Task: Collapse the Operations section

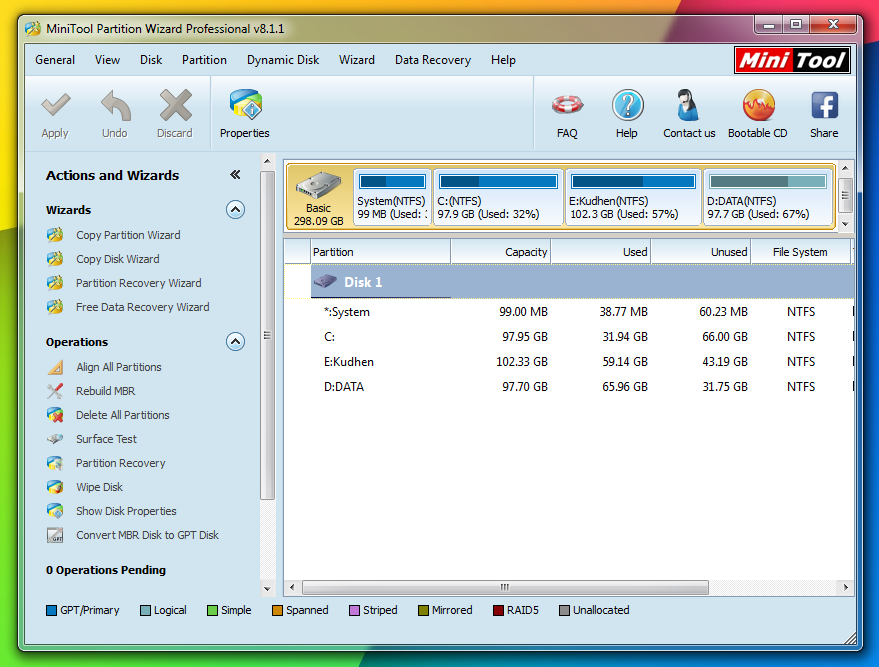Action: click(x=235, y=341)
